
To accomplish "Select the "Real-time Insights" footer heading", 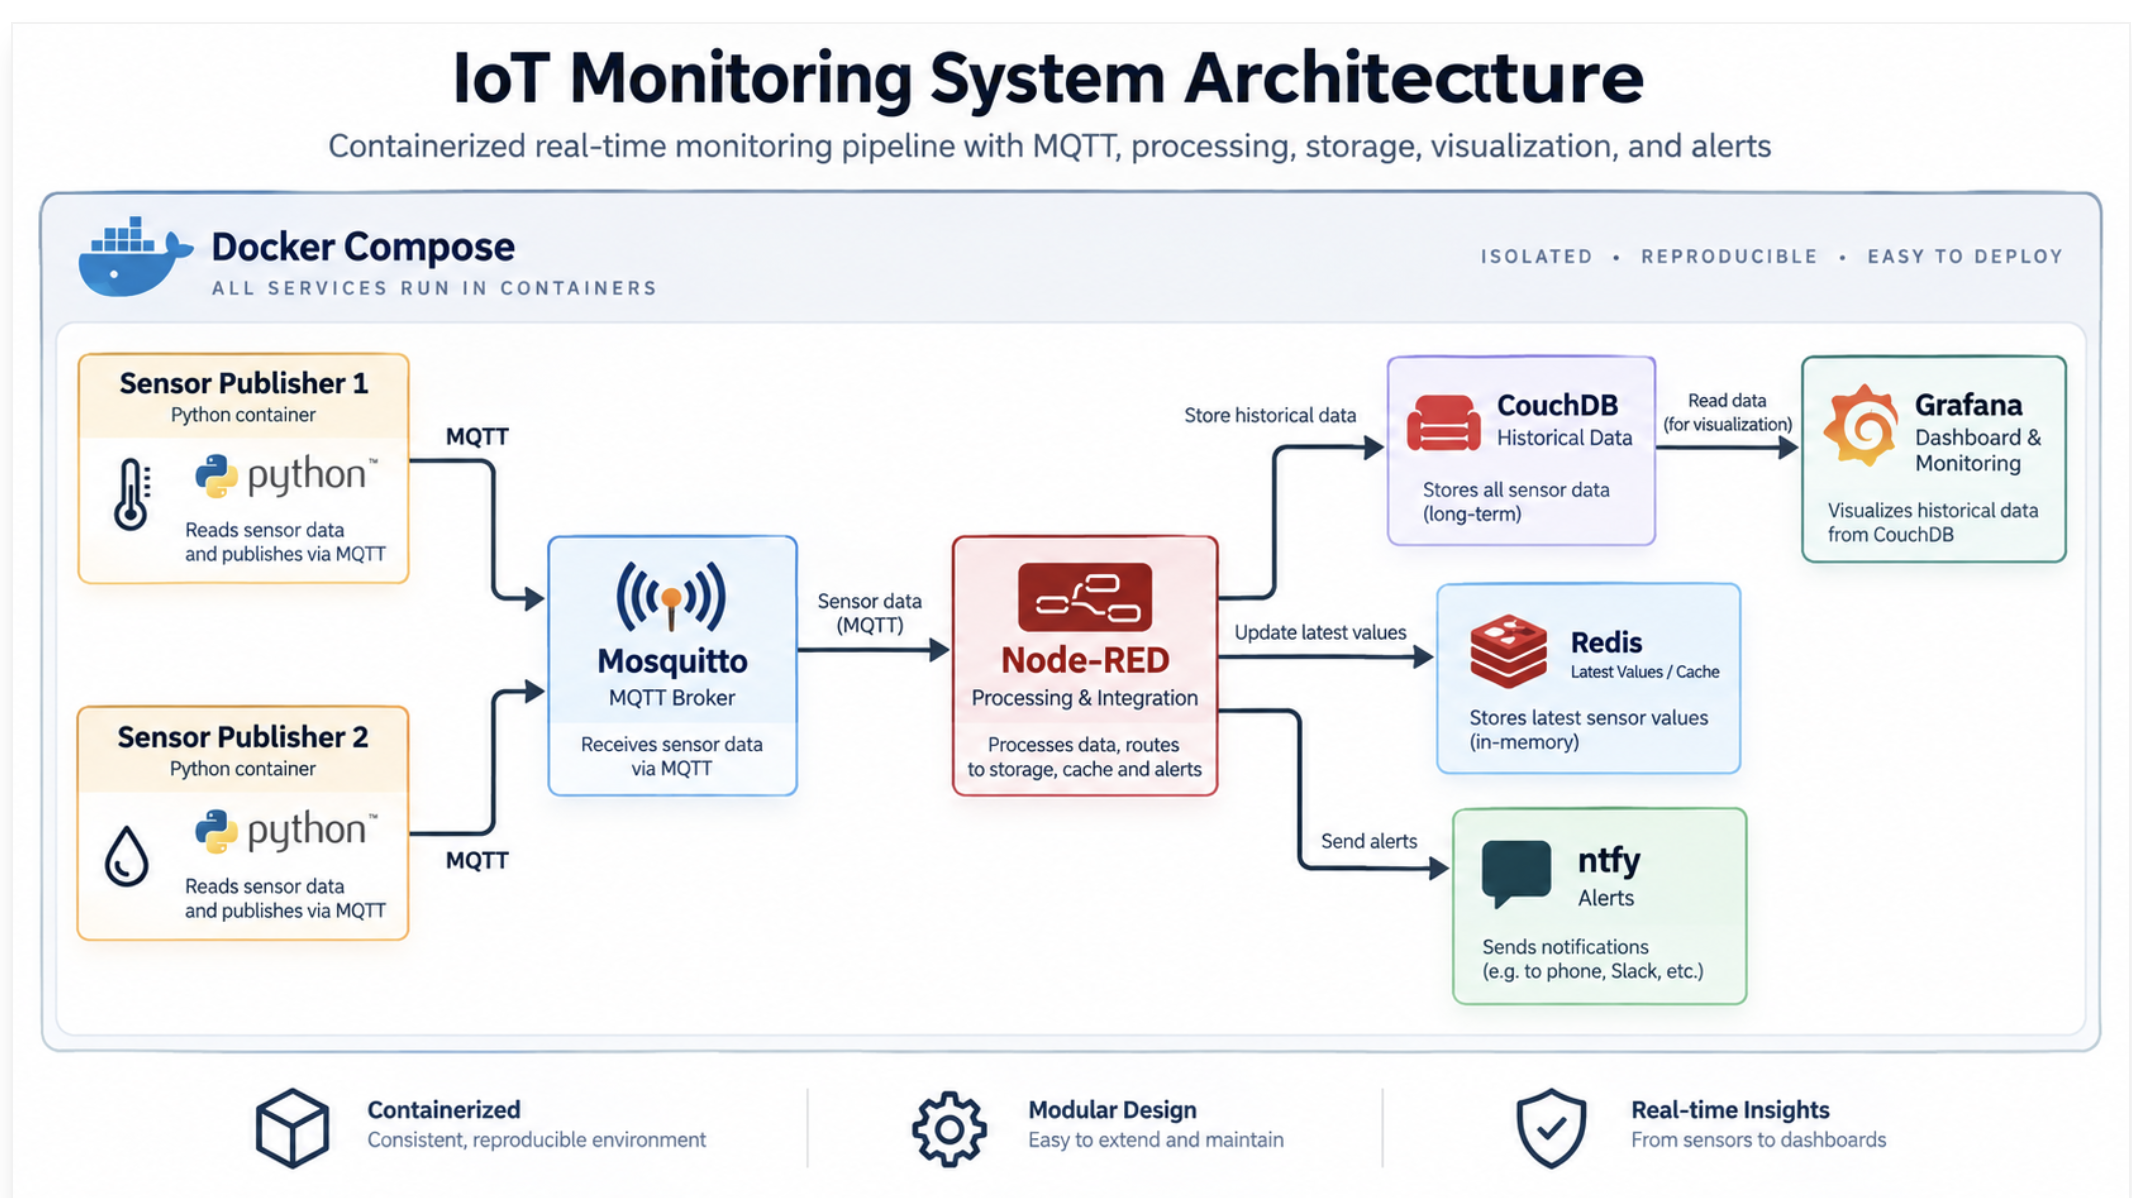I will click(x=1730, y=1110).
